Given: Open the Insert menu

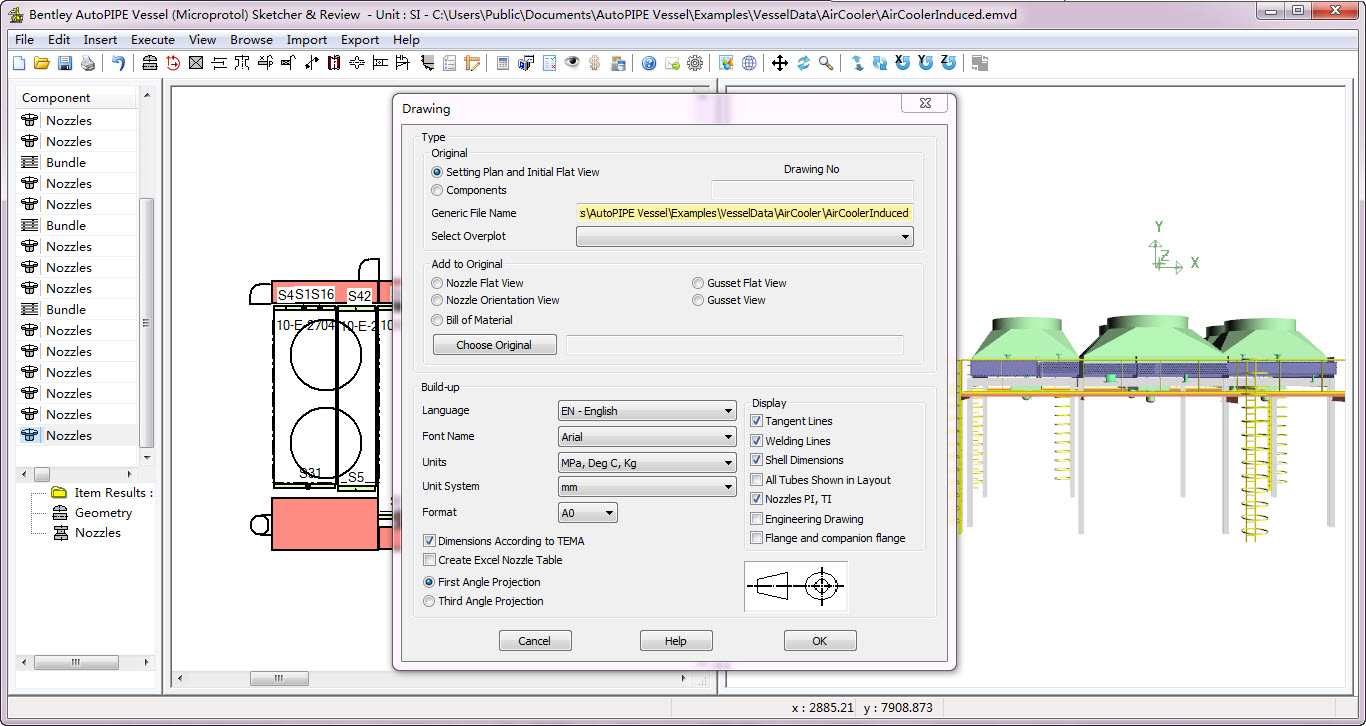Looking at the screenshot, I should click(x=100, y=40).
